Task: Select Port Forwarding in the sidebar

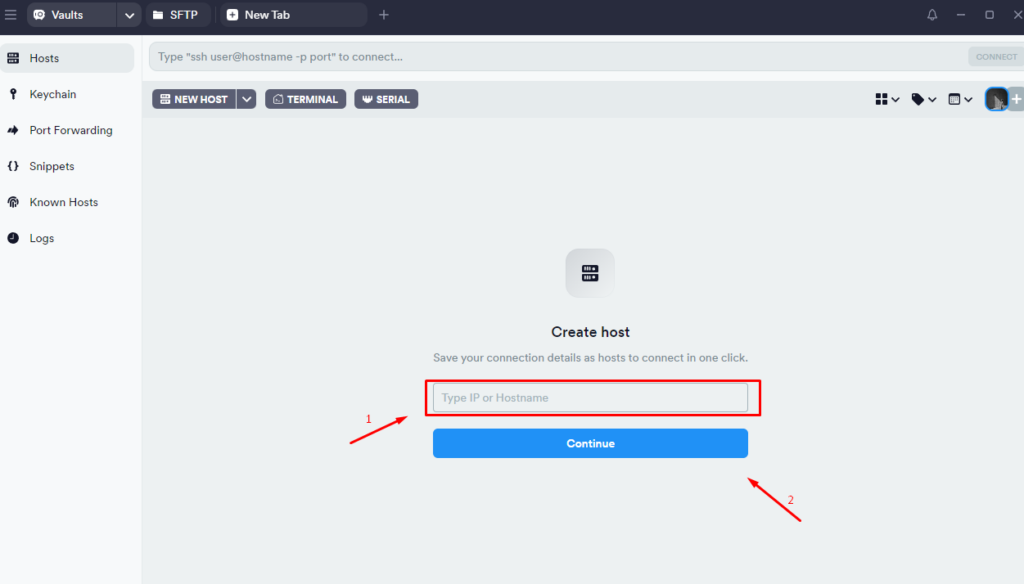Action: point(70,130)
